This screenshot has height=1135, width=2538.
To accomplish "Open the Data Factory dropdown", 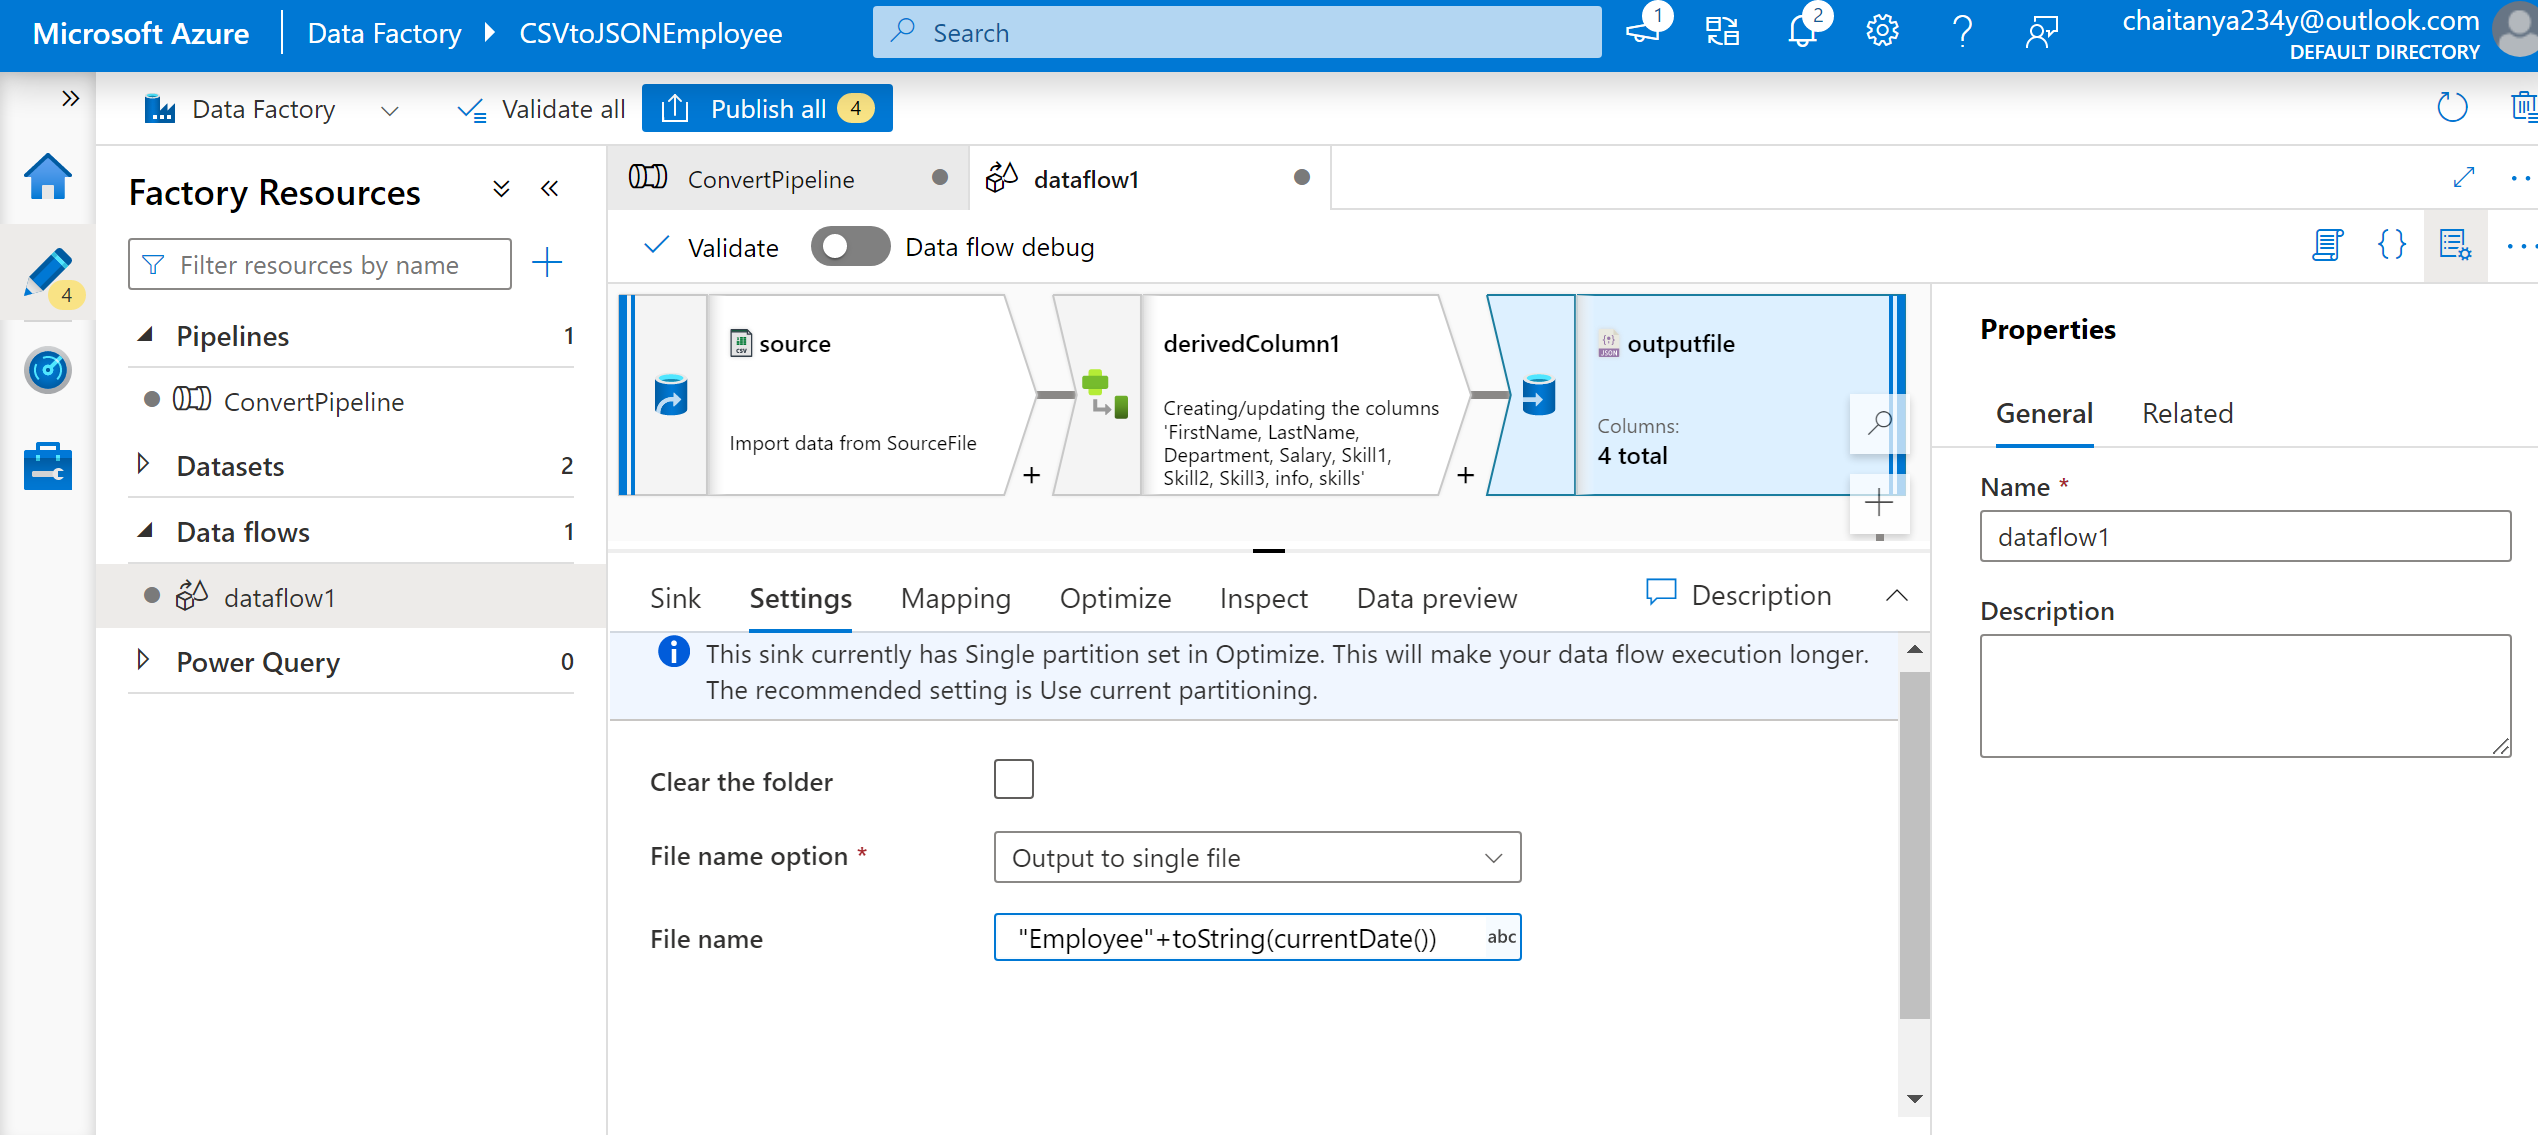I will [390, 110].
